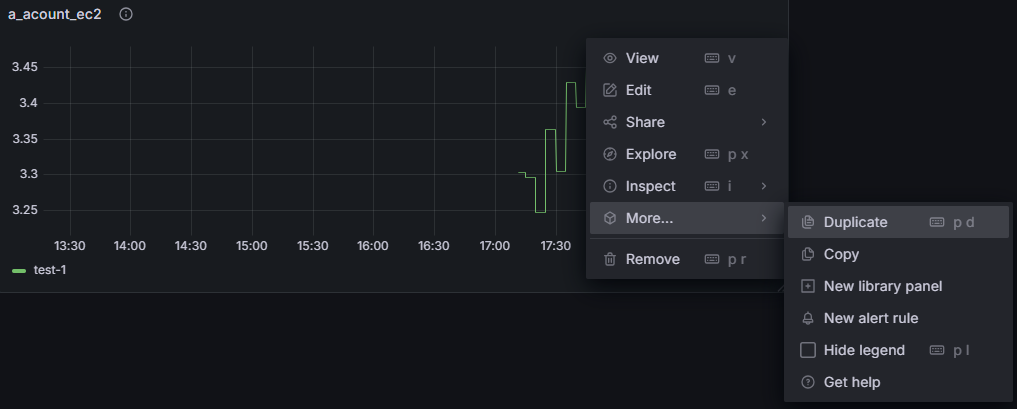Open the More... menu entry
The height and width of the screenshot is (409, 1017).
pyautogui.click(x=687, y=218)
